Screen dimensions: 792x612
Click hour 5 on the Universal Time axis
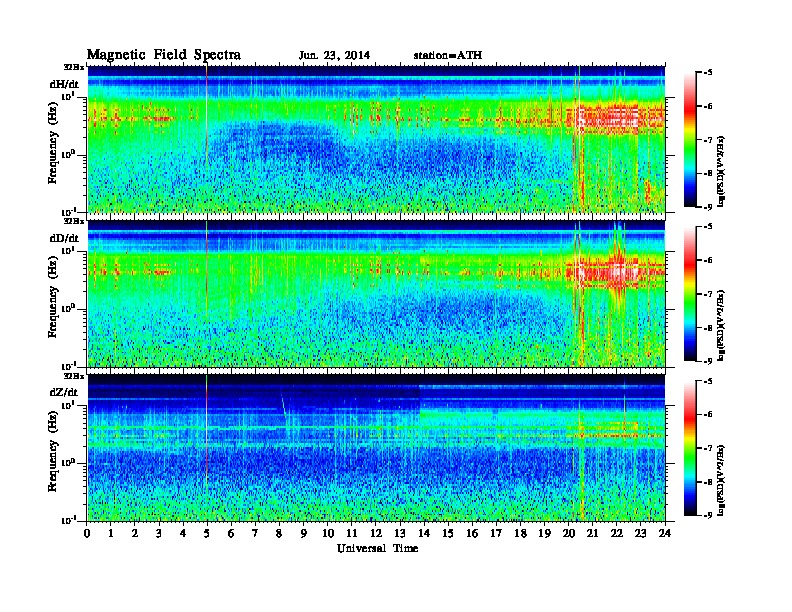tap(207, 533)
